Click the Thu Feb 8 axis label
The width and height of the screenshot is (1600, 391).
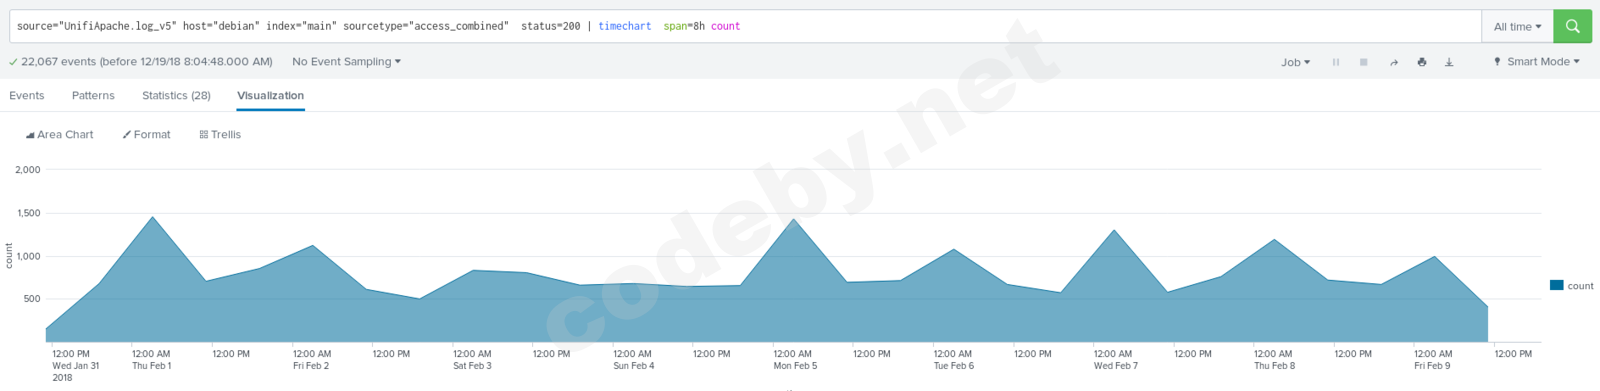[x=1274, y=366]
